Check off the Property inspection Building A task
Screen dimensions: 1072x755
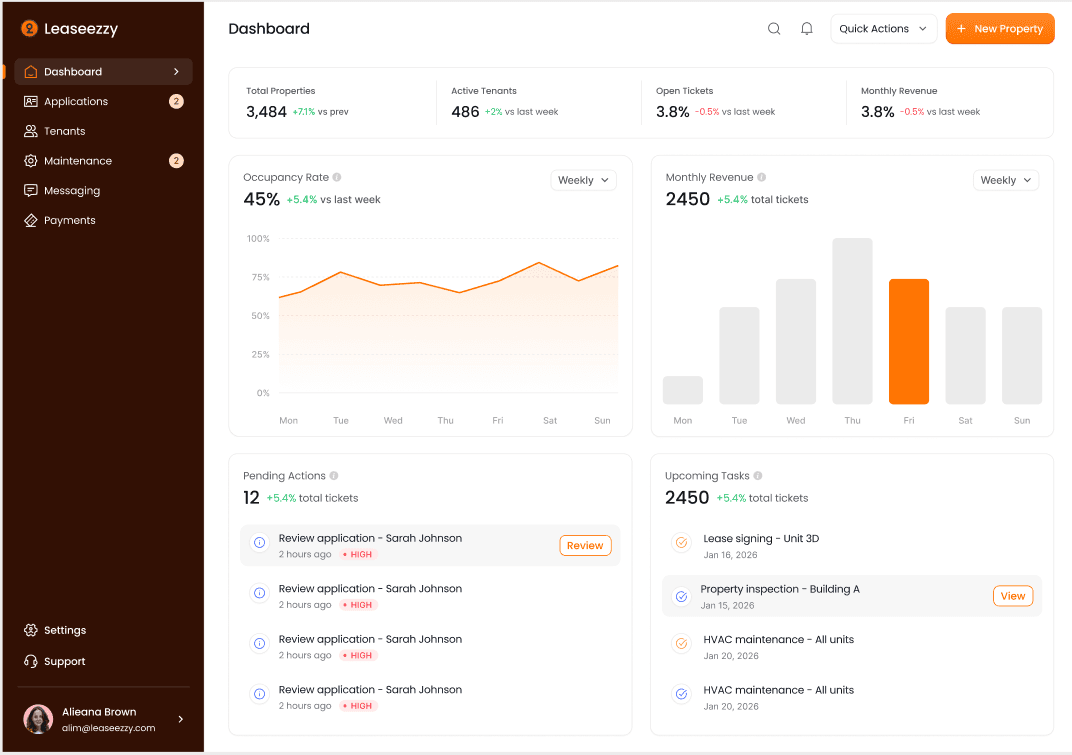click(x=681, y=594)
